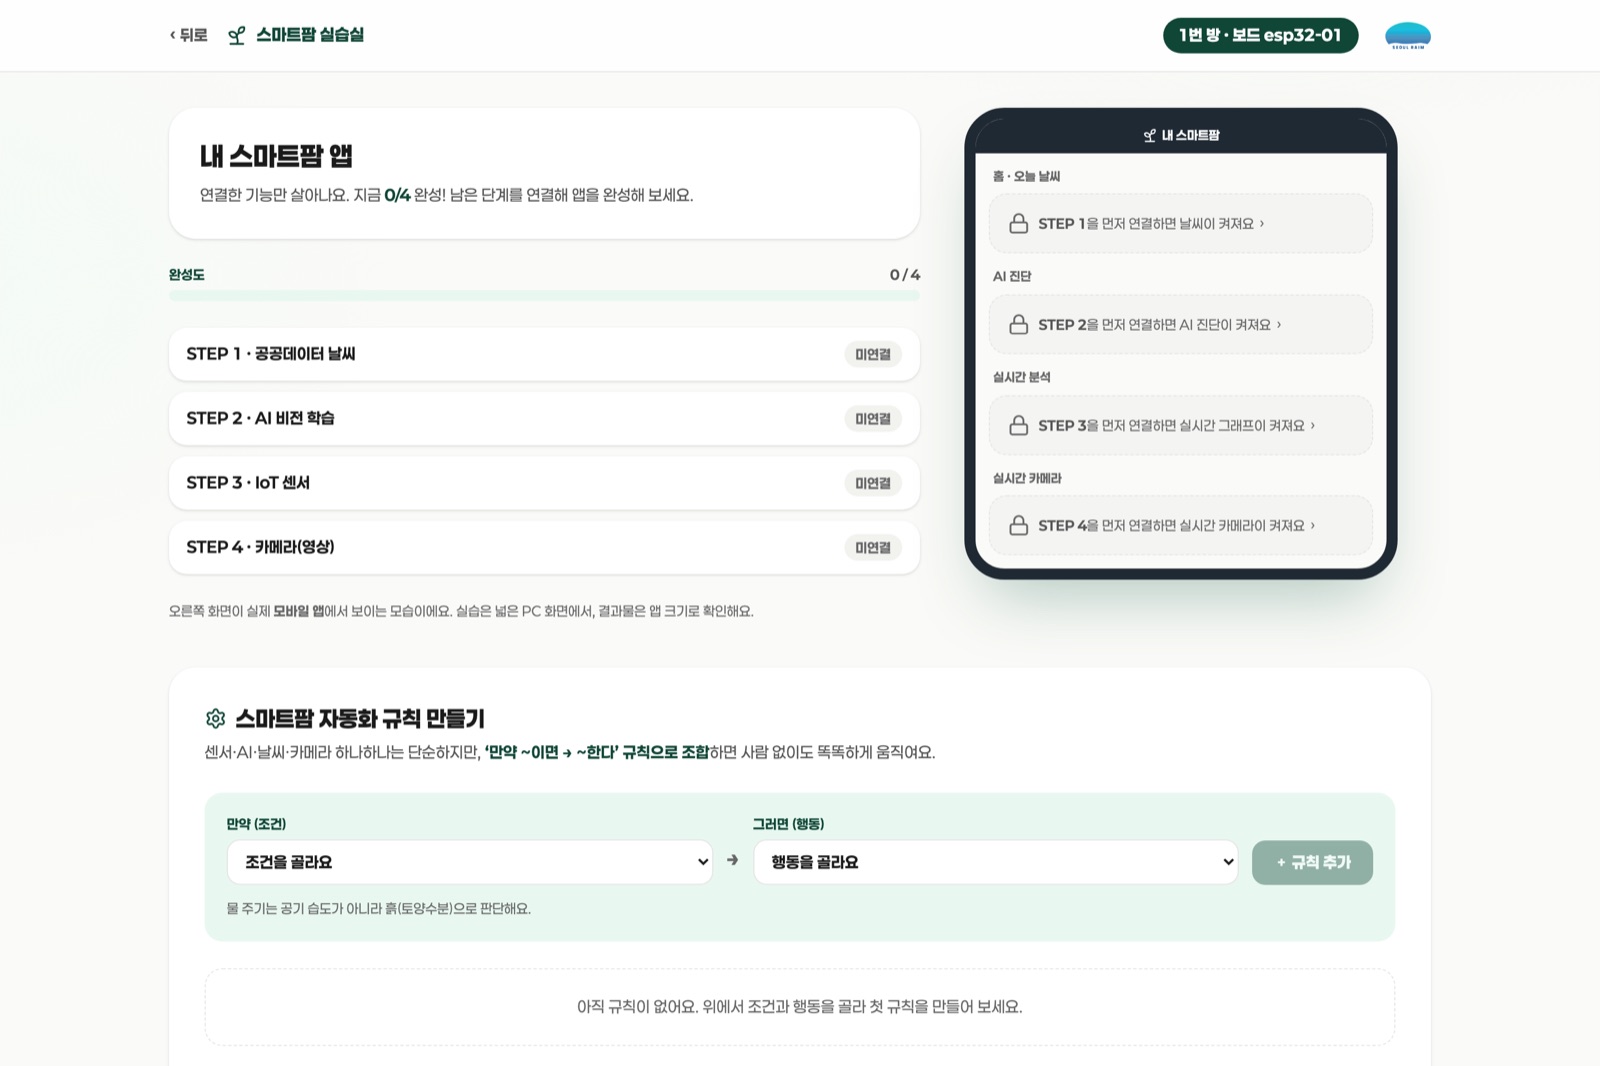1600x1066 pixels.
Task: Click the 내 스마트팜 앱 heading
Action: tap(276, 156)
